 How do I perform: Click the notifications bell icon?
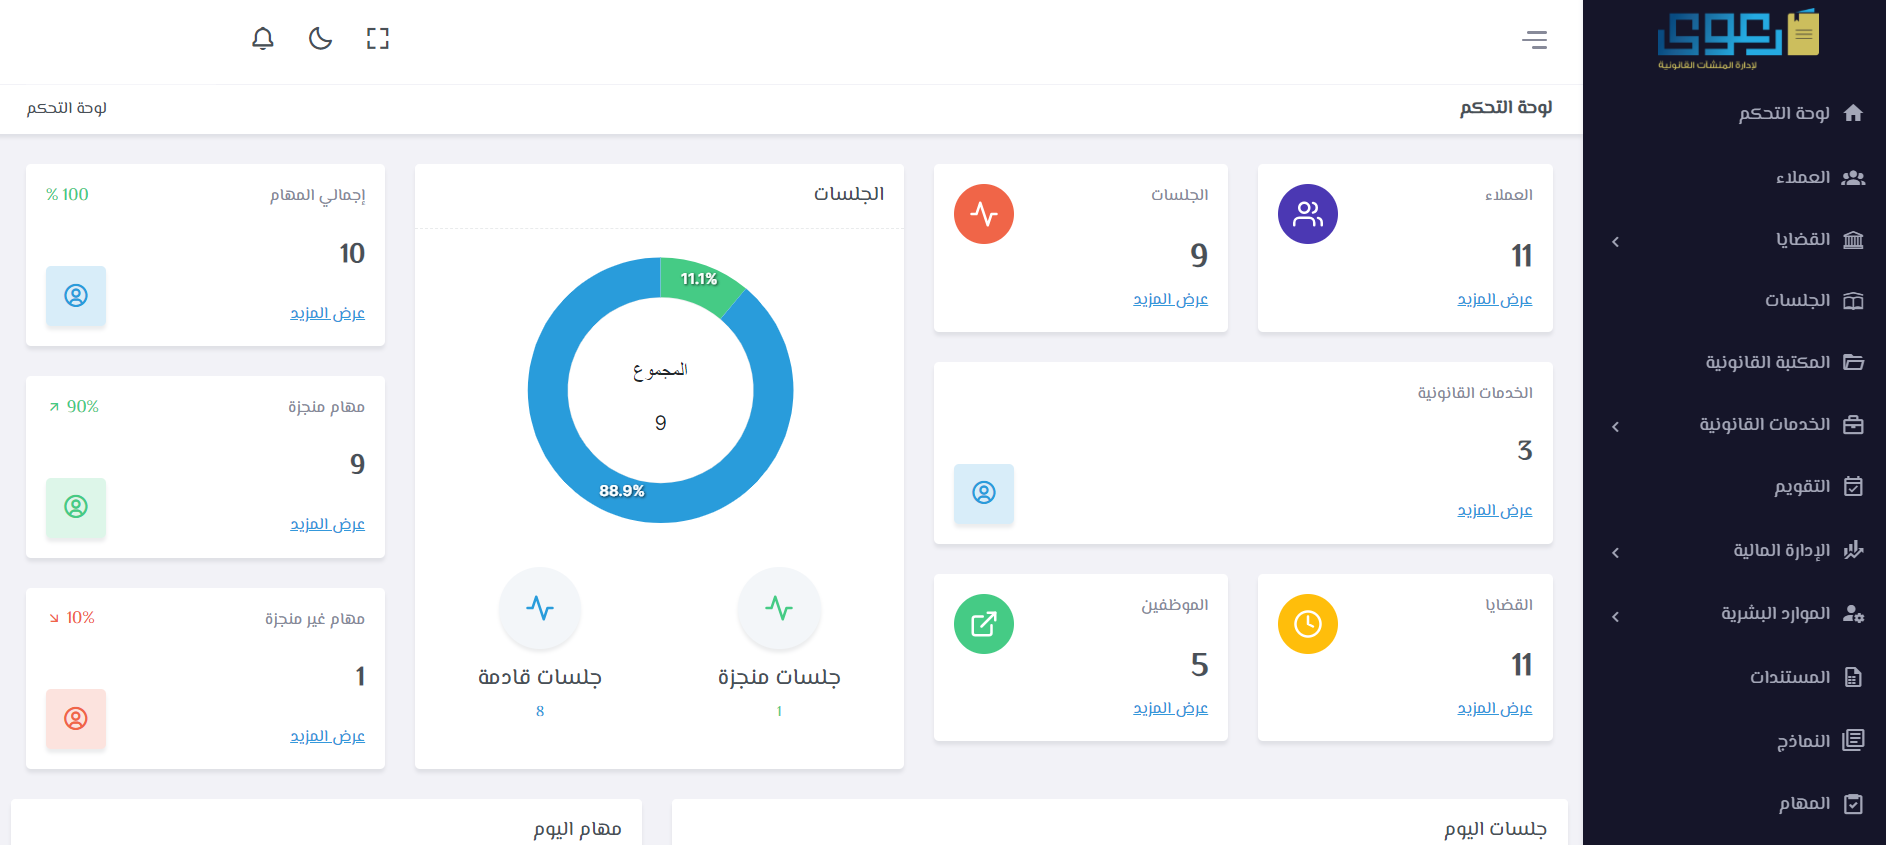coord(263,39)
